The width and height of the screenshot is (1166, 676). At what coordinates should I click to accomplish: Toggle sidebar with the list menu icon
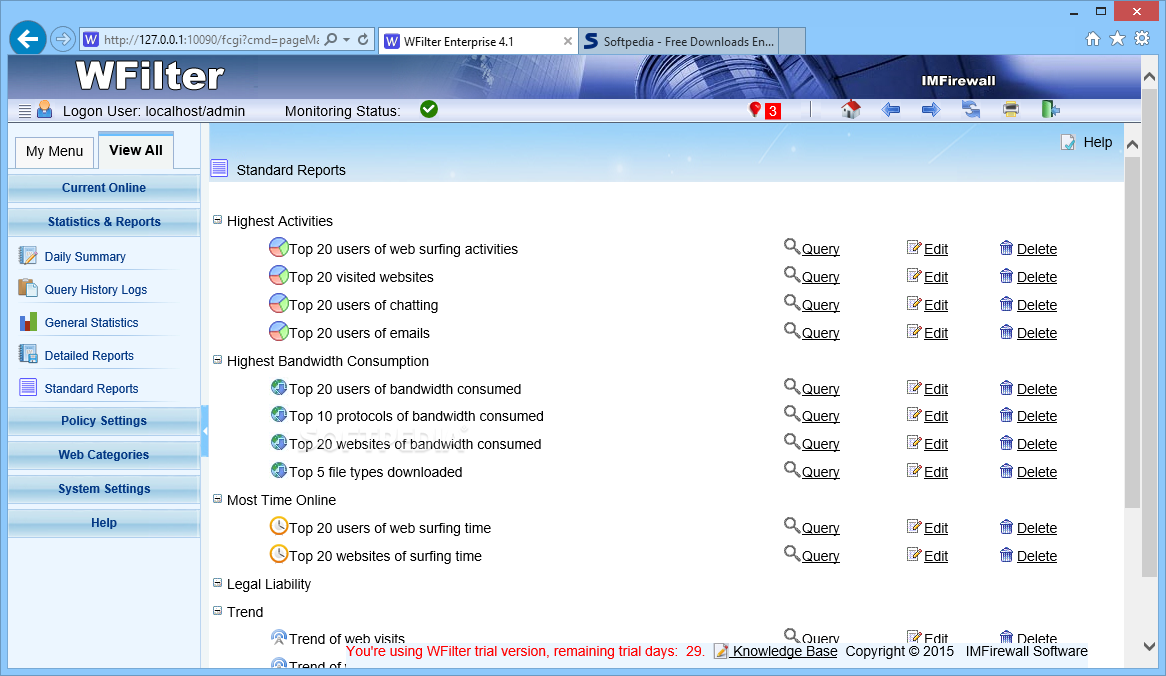point(25,112)
